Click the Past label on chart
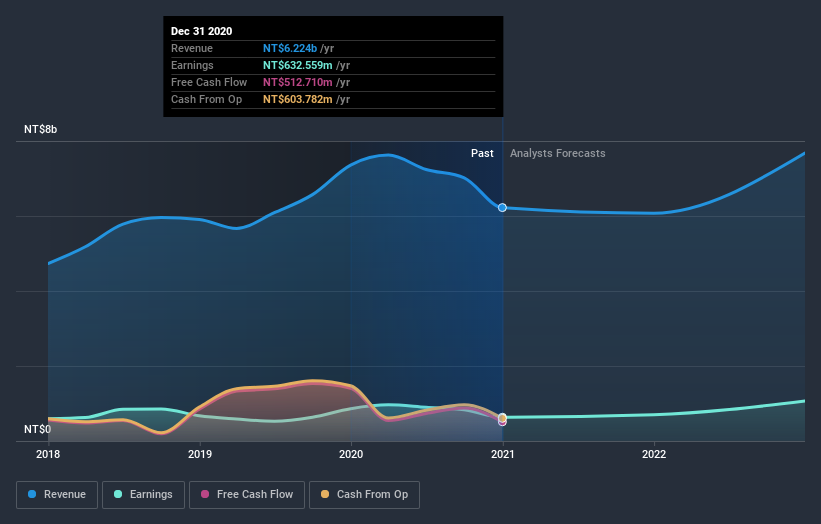The width and height of the screenshot is (821, 524). pos(482,153)
